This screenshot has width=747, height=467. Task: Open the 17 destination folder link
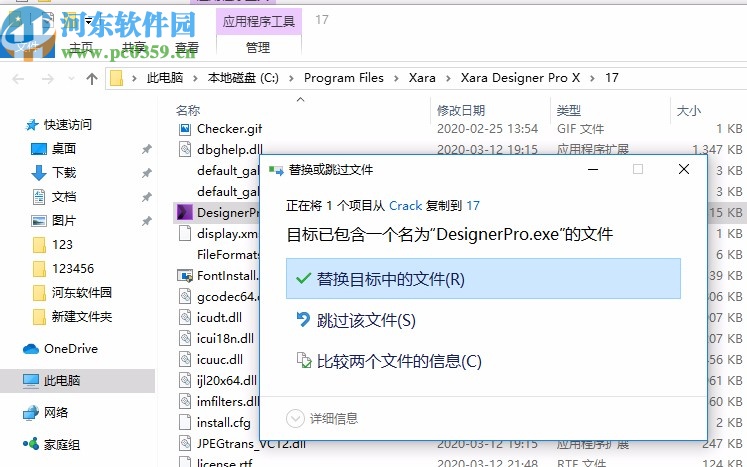(473, 205)
